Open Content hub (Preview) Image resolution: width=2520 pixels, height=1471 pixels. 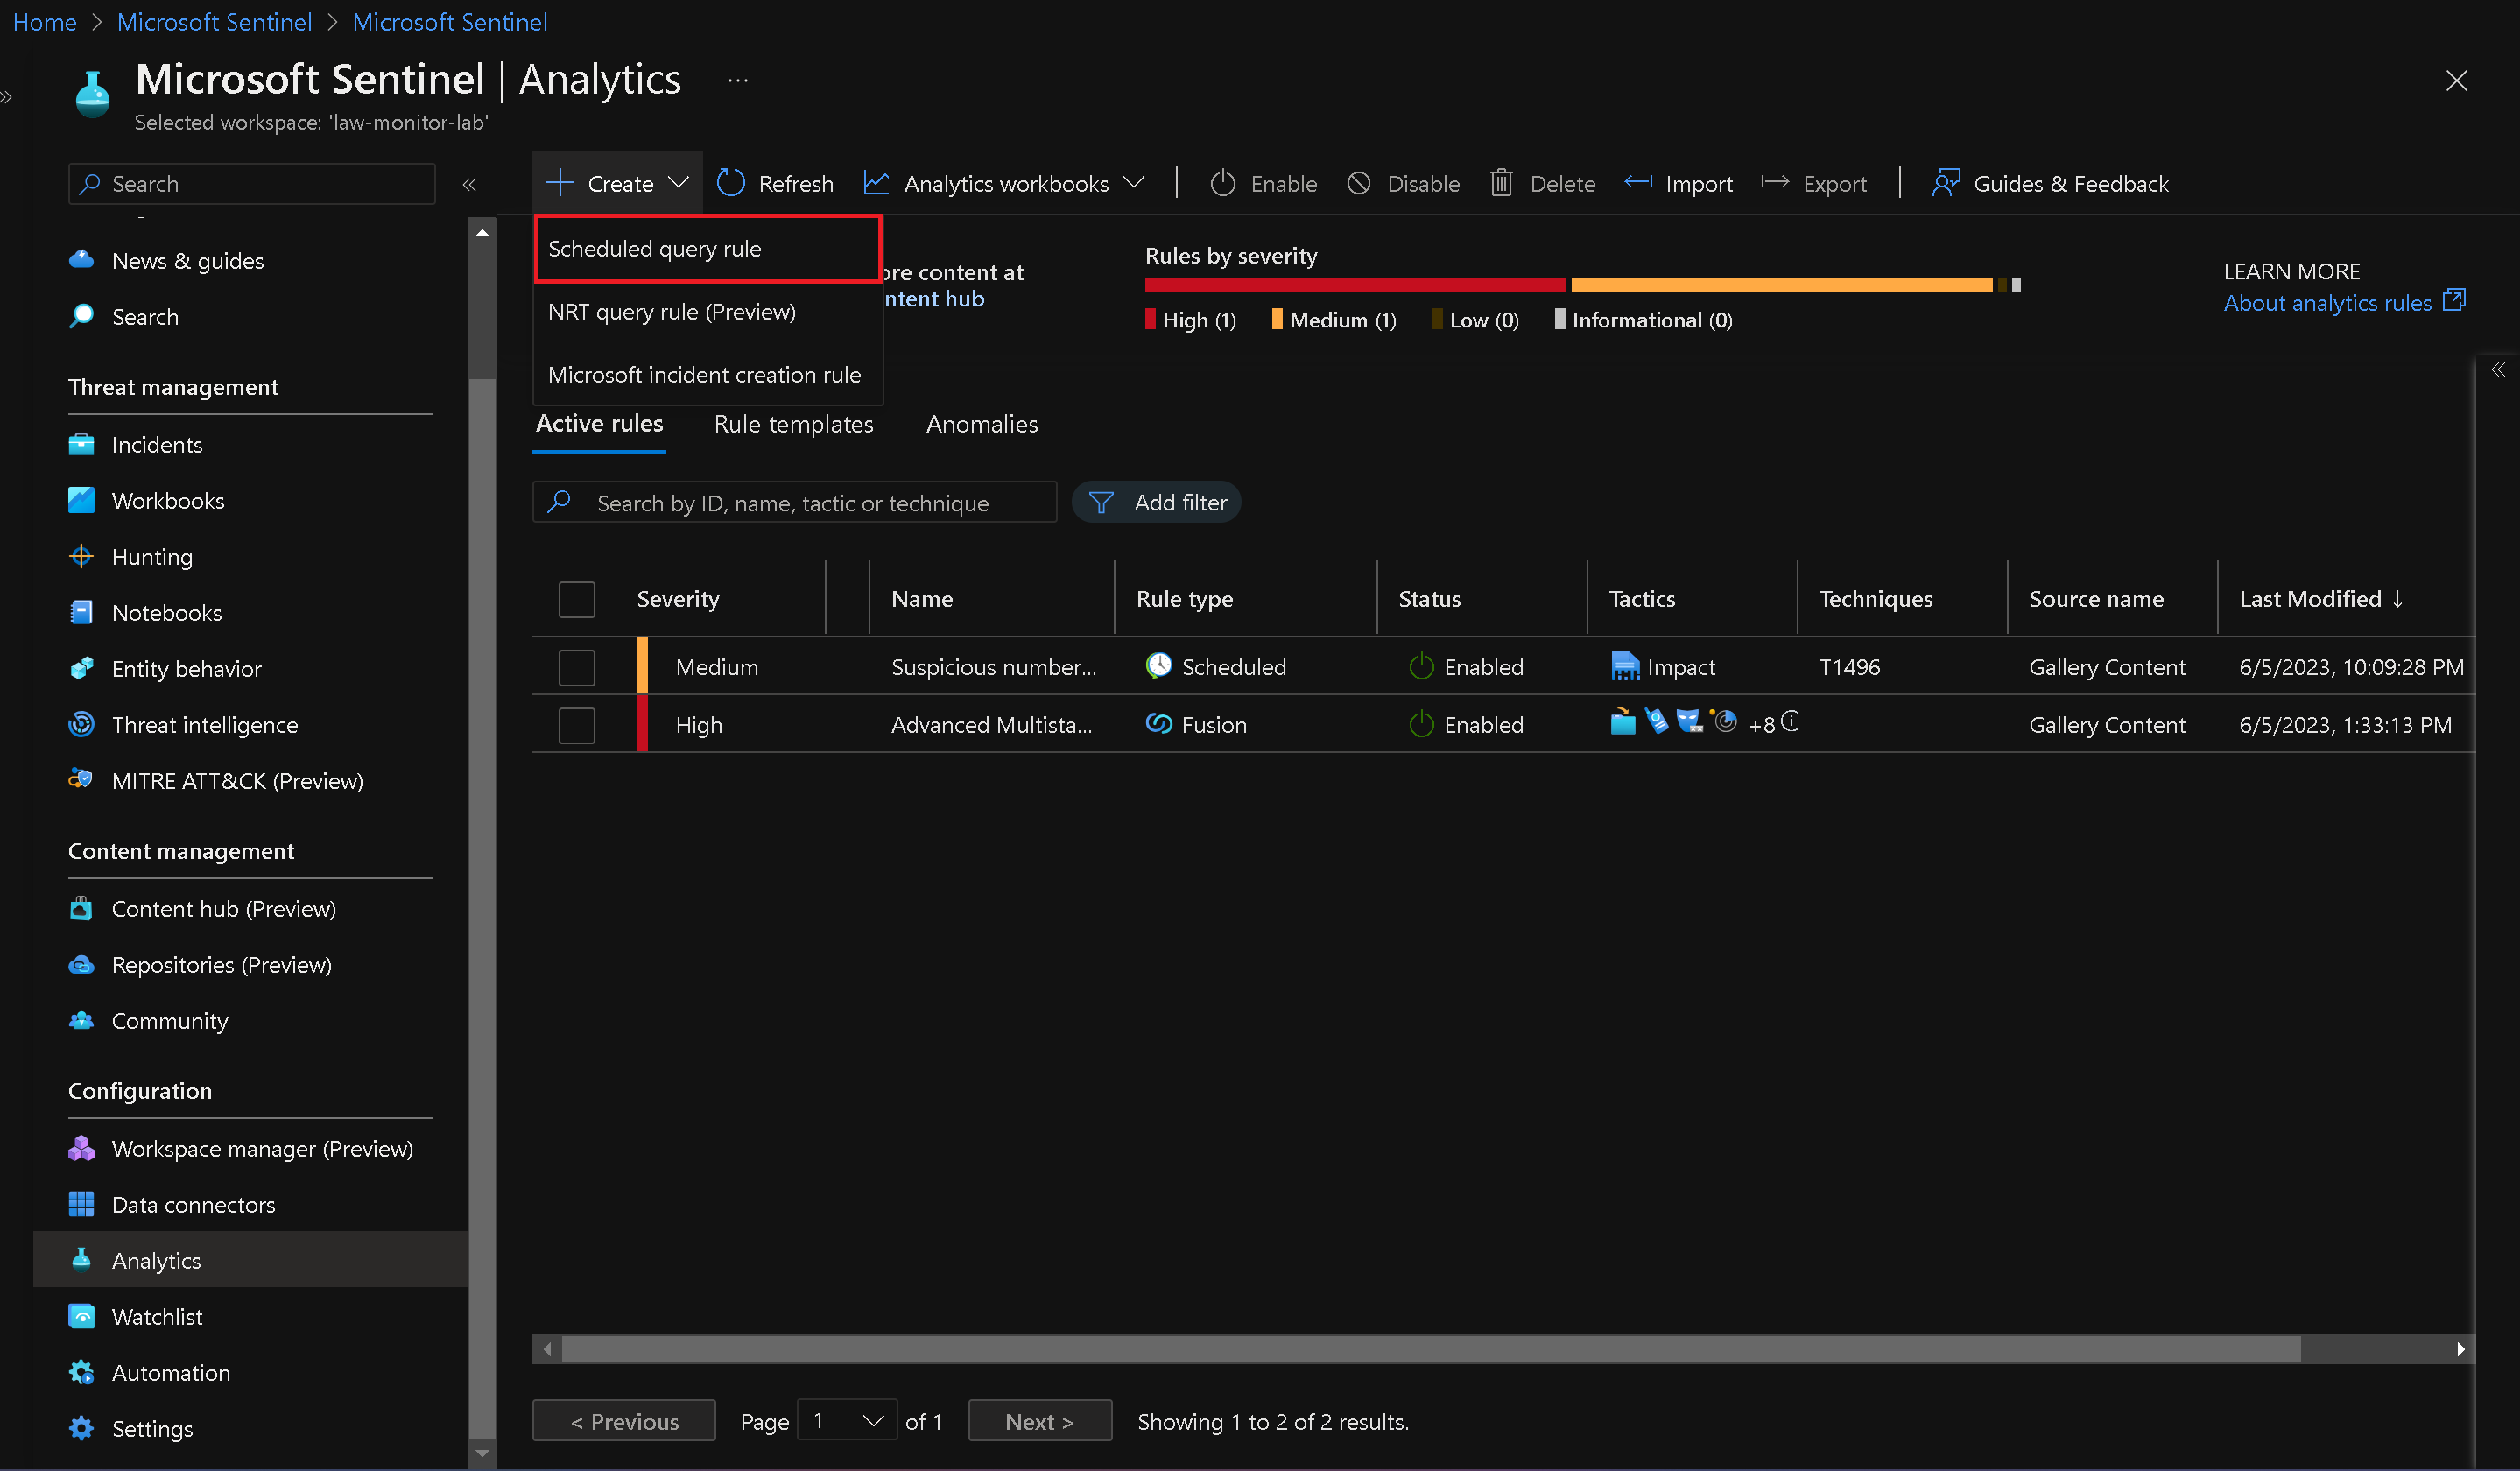224,909
